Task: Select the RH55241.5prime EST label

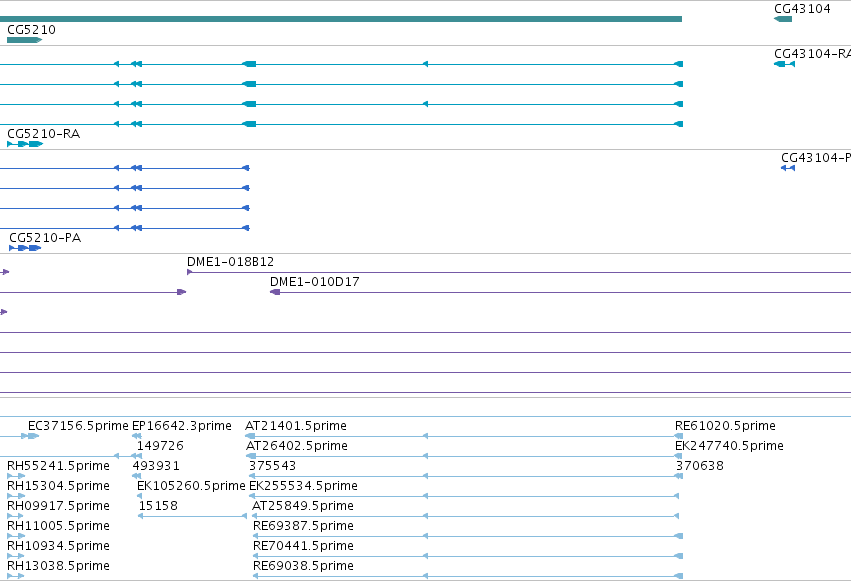Action: coord(58,466)
